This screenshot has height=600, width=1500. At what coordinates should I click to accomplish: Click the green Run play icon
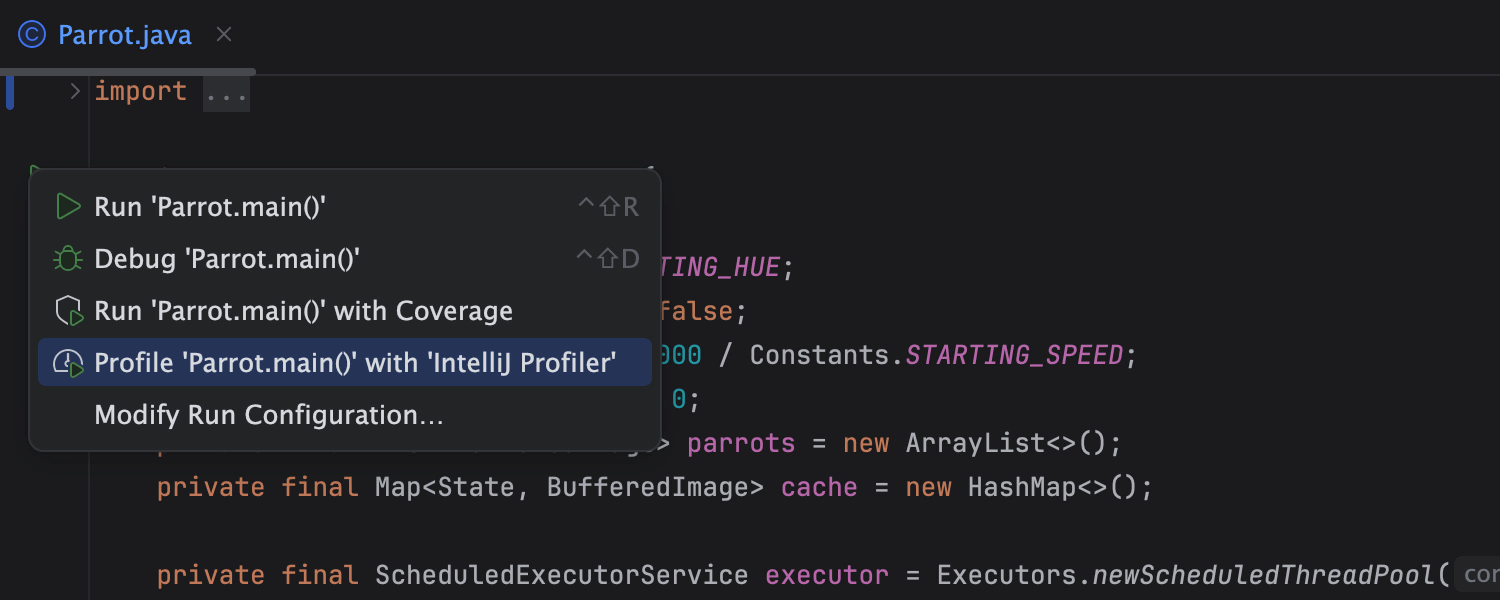coord(68,206)
